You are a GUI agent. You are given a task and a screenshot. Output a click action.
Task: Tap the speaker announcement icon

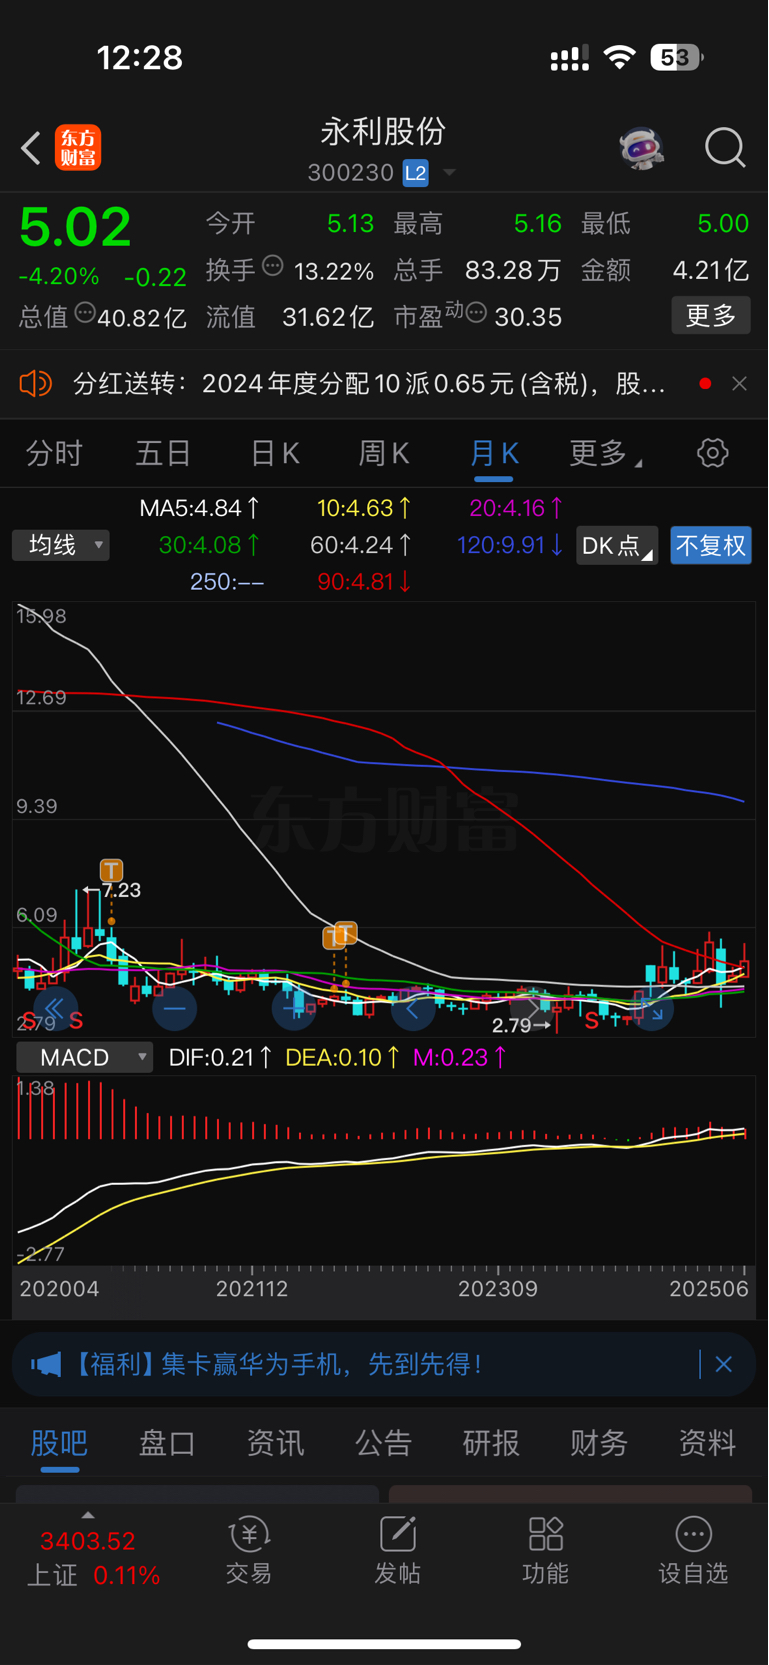click(x=35, y=384)
